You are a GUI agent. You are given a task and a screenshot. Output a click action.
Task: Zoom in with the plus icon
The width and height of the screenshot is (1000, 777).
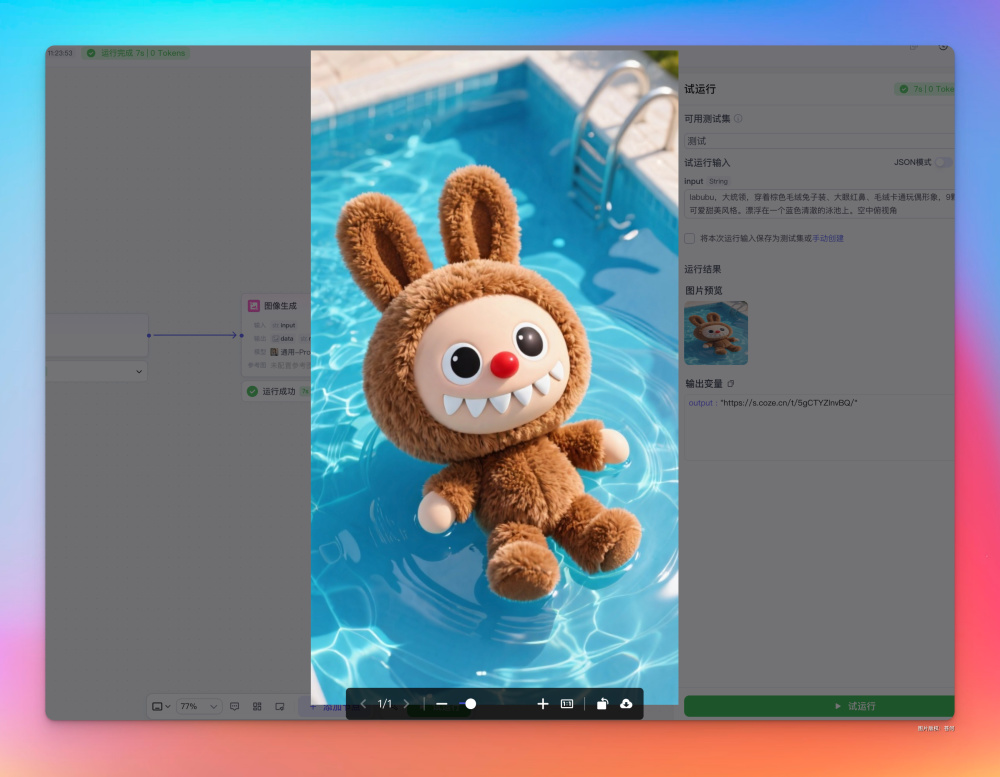[x=543, y=704]
